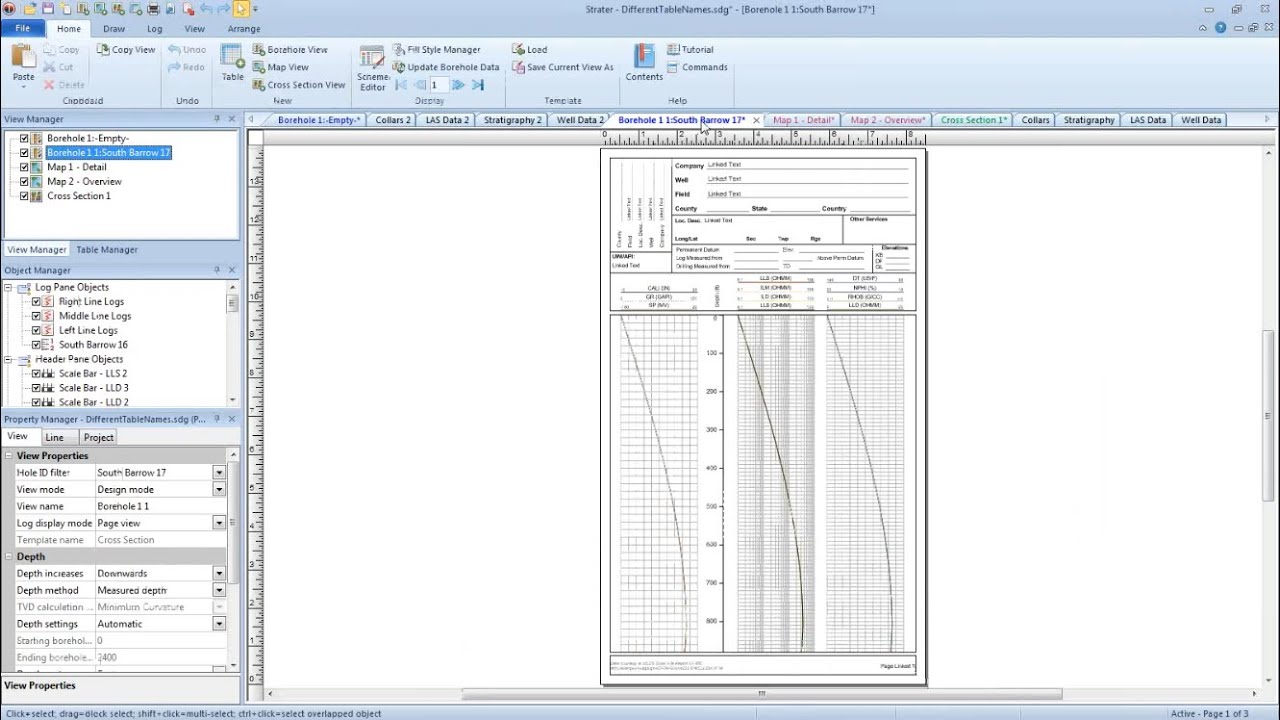Viewport: 1280px width, 720px height.
Task: Open Depth method dropdown
Action: pyautogui.click(x=219, y=591)
